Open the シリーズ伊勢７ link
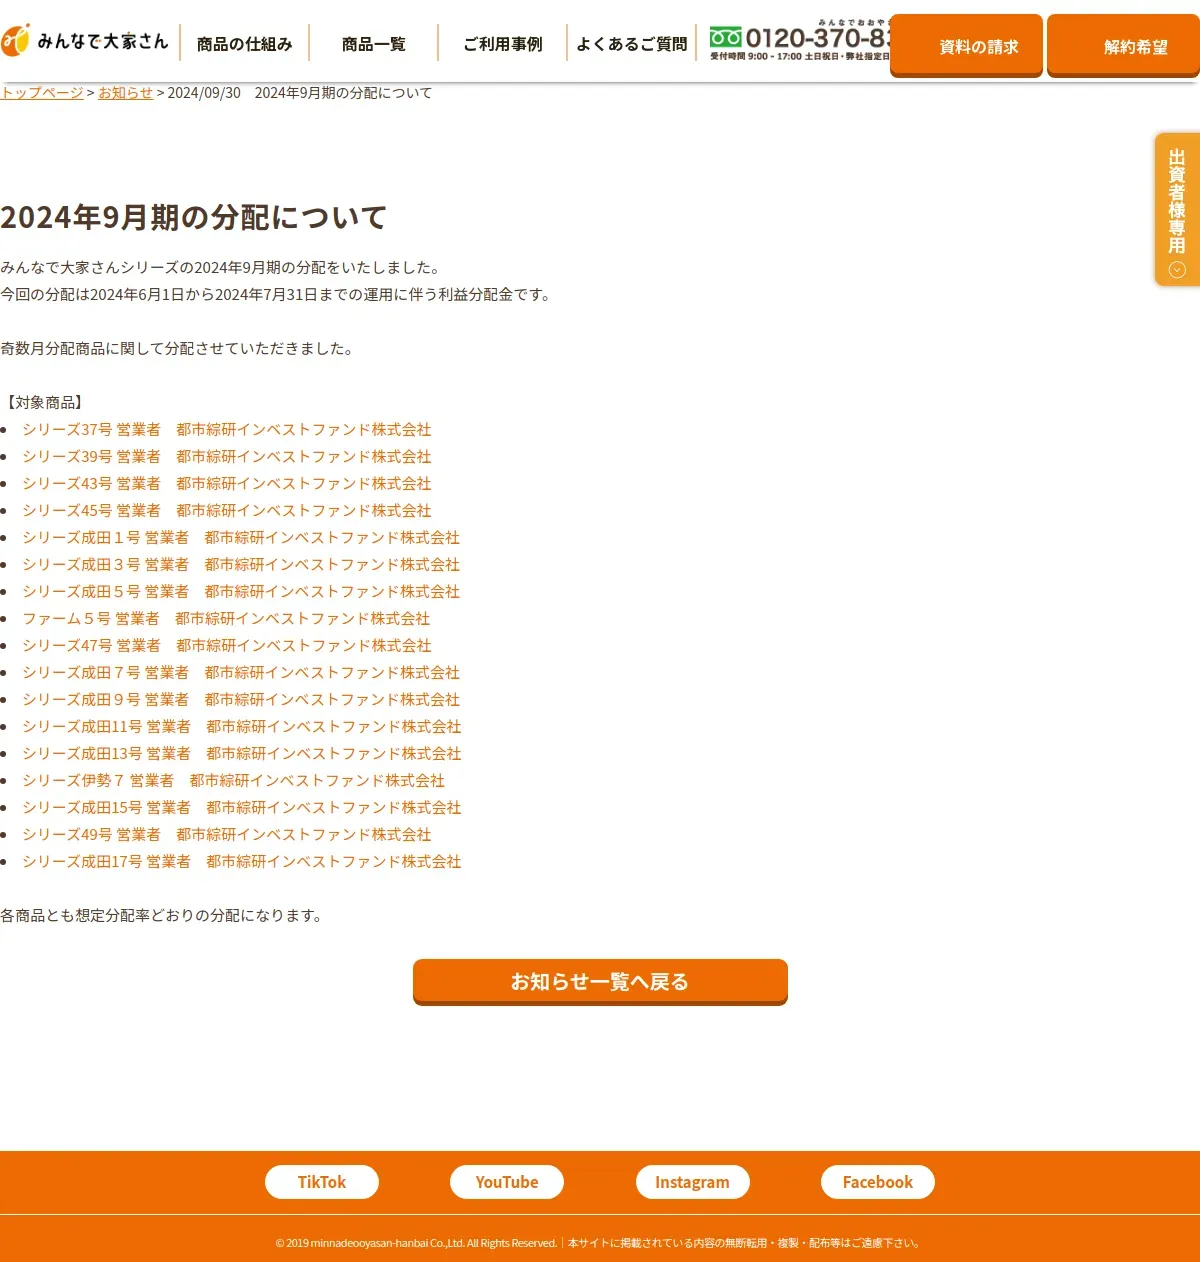Screen dimensions: 1200x1262 [x=234, y=781]
